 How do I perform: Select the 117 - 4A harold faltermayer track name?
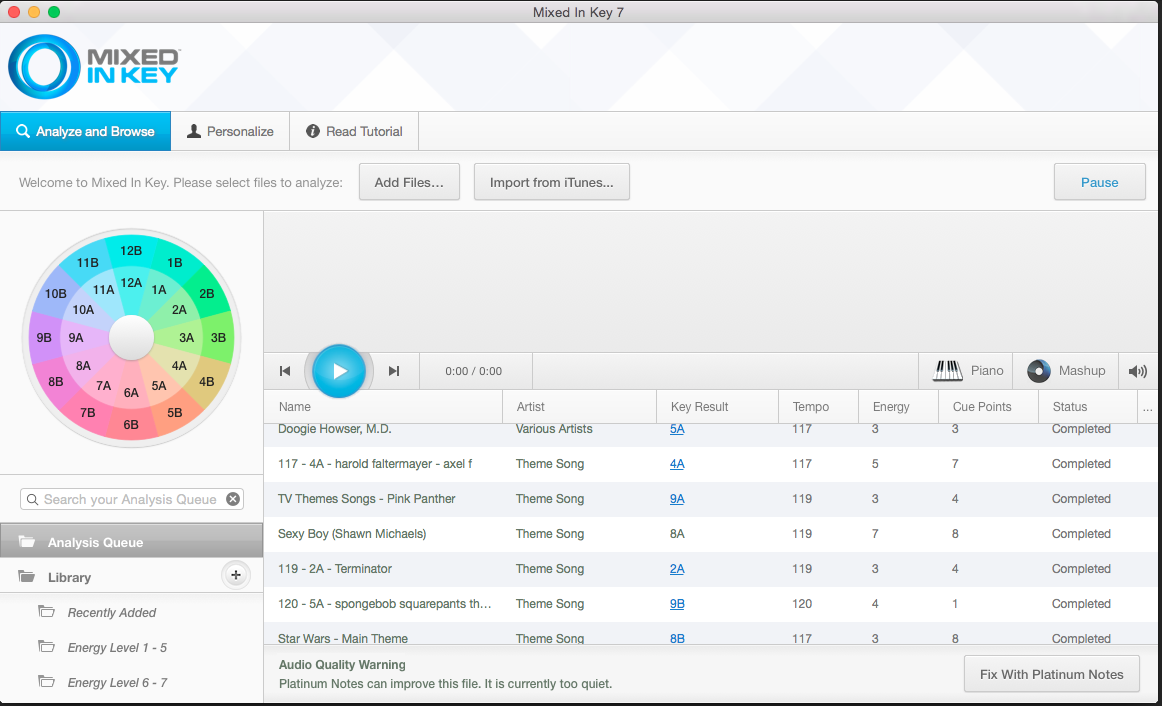click(x=375, y=464)
